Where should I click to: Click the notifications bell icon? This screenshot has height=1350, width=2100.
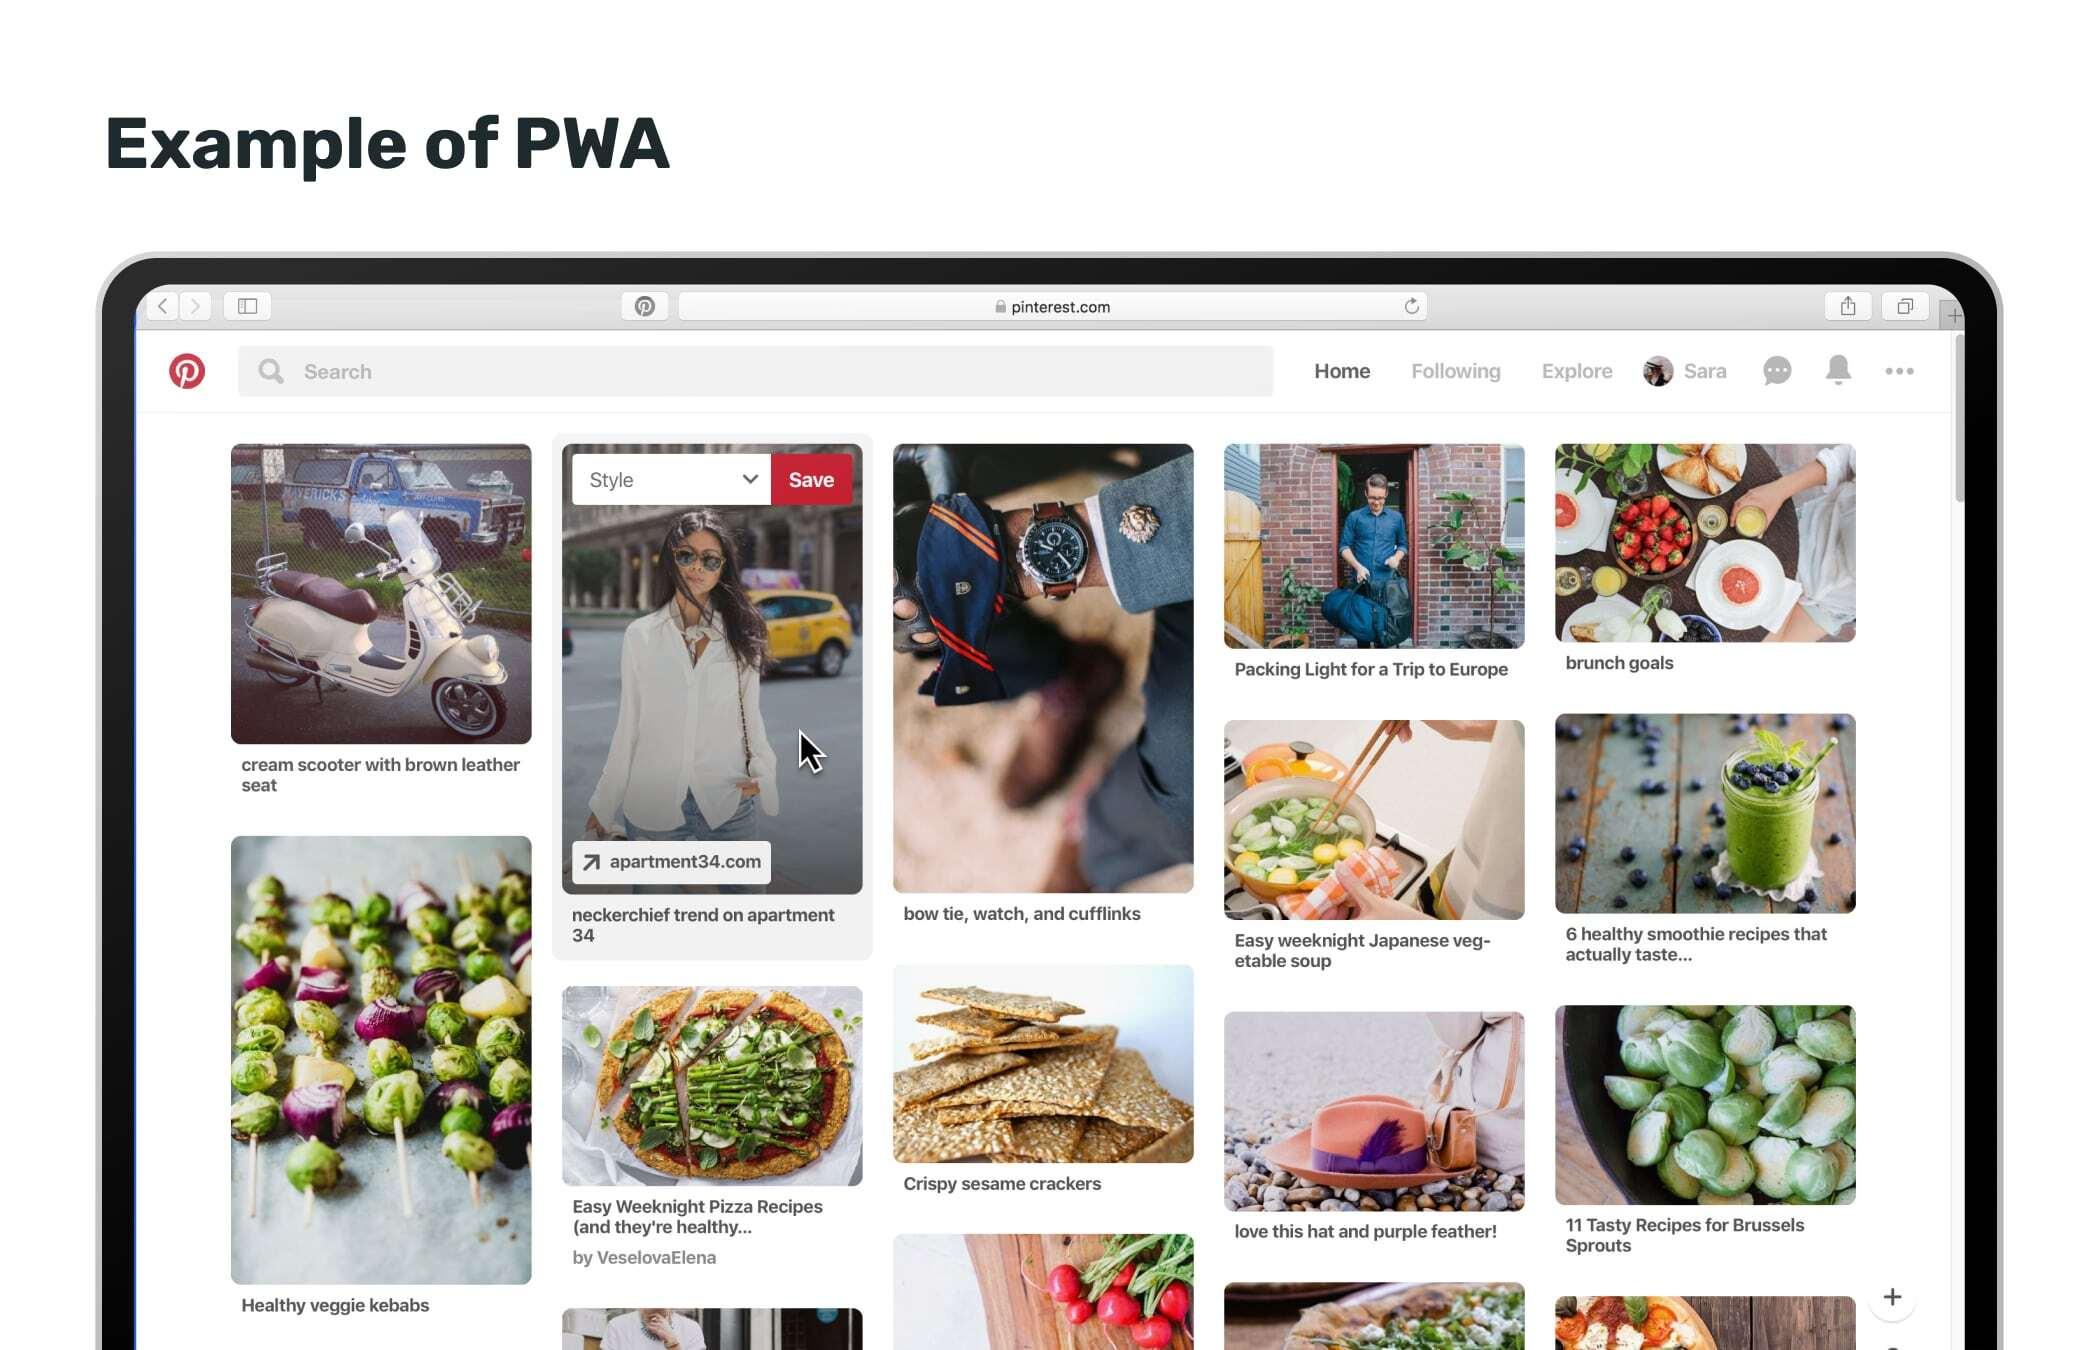1837,370
